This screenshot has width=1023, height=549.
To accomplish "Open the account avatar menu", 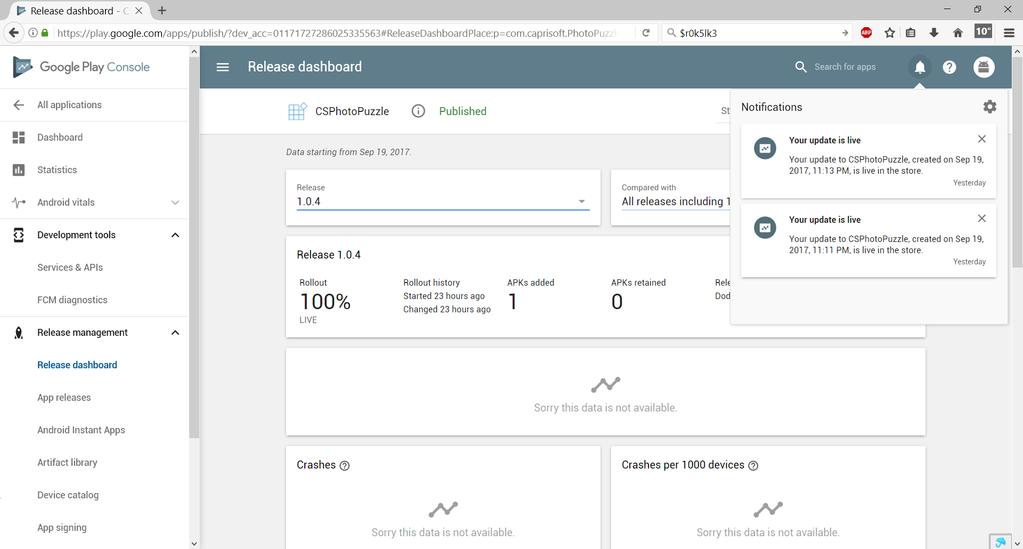I will [x=984, y=67].
